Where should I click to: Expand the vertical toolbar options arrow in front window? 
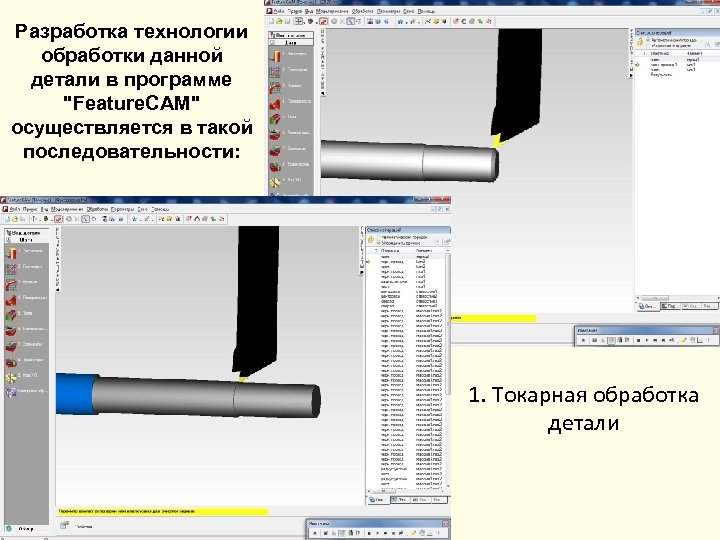pyautogui.click(x=57, y=290)
